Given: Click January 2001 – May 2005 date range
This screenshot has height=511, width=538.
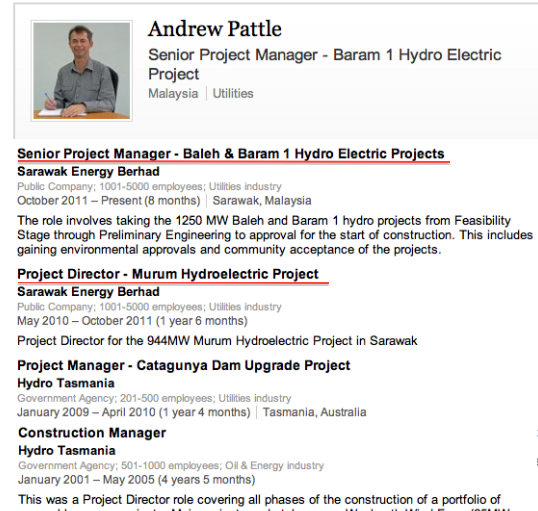Looking at the screenshot, I should tap(137, 479).
